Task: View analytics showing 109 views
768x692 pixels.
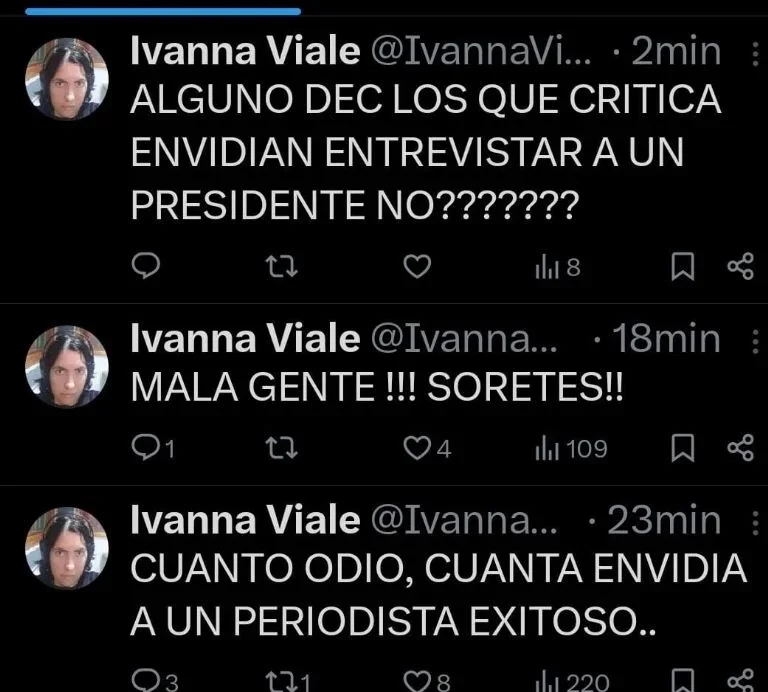Action: 571,449
